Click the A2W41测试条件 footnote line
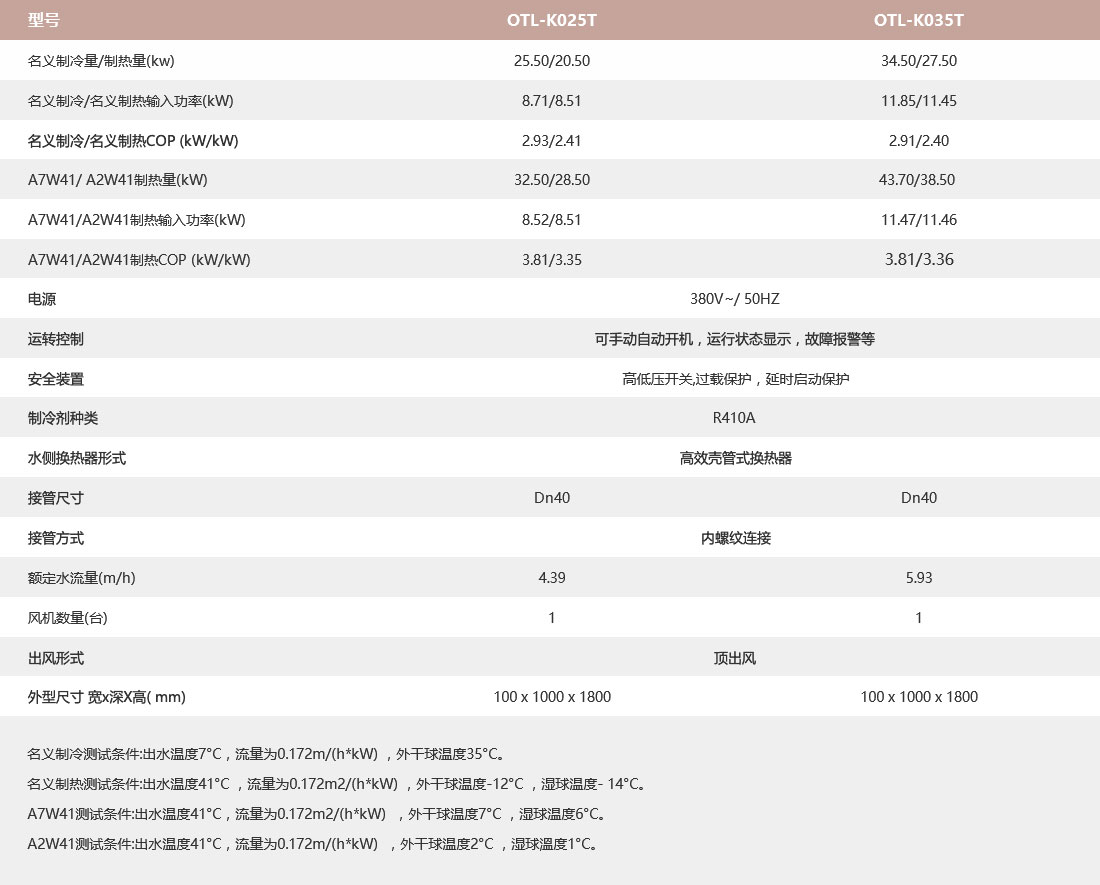The image size is (1100, 885). pyautogui.click(x=313, y=844)
